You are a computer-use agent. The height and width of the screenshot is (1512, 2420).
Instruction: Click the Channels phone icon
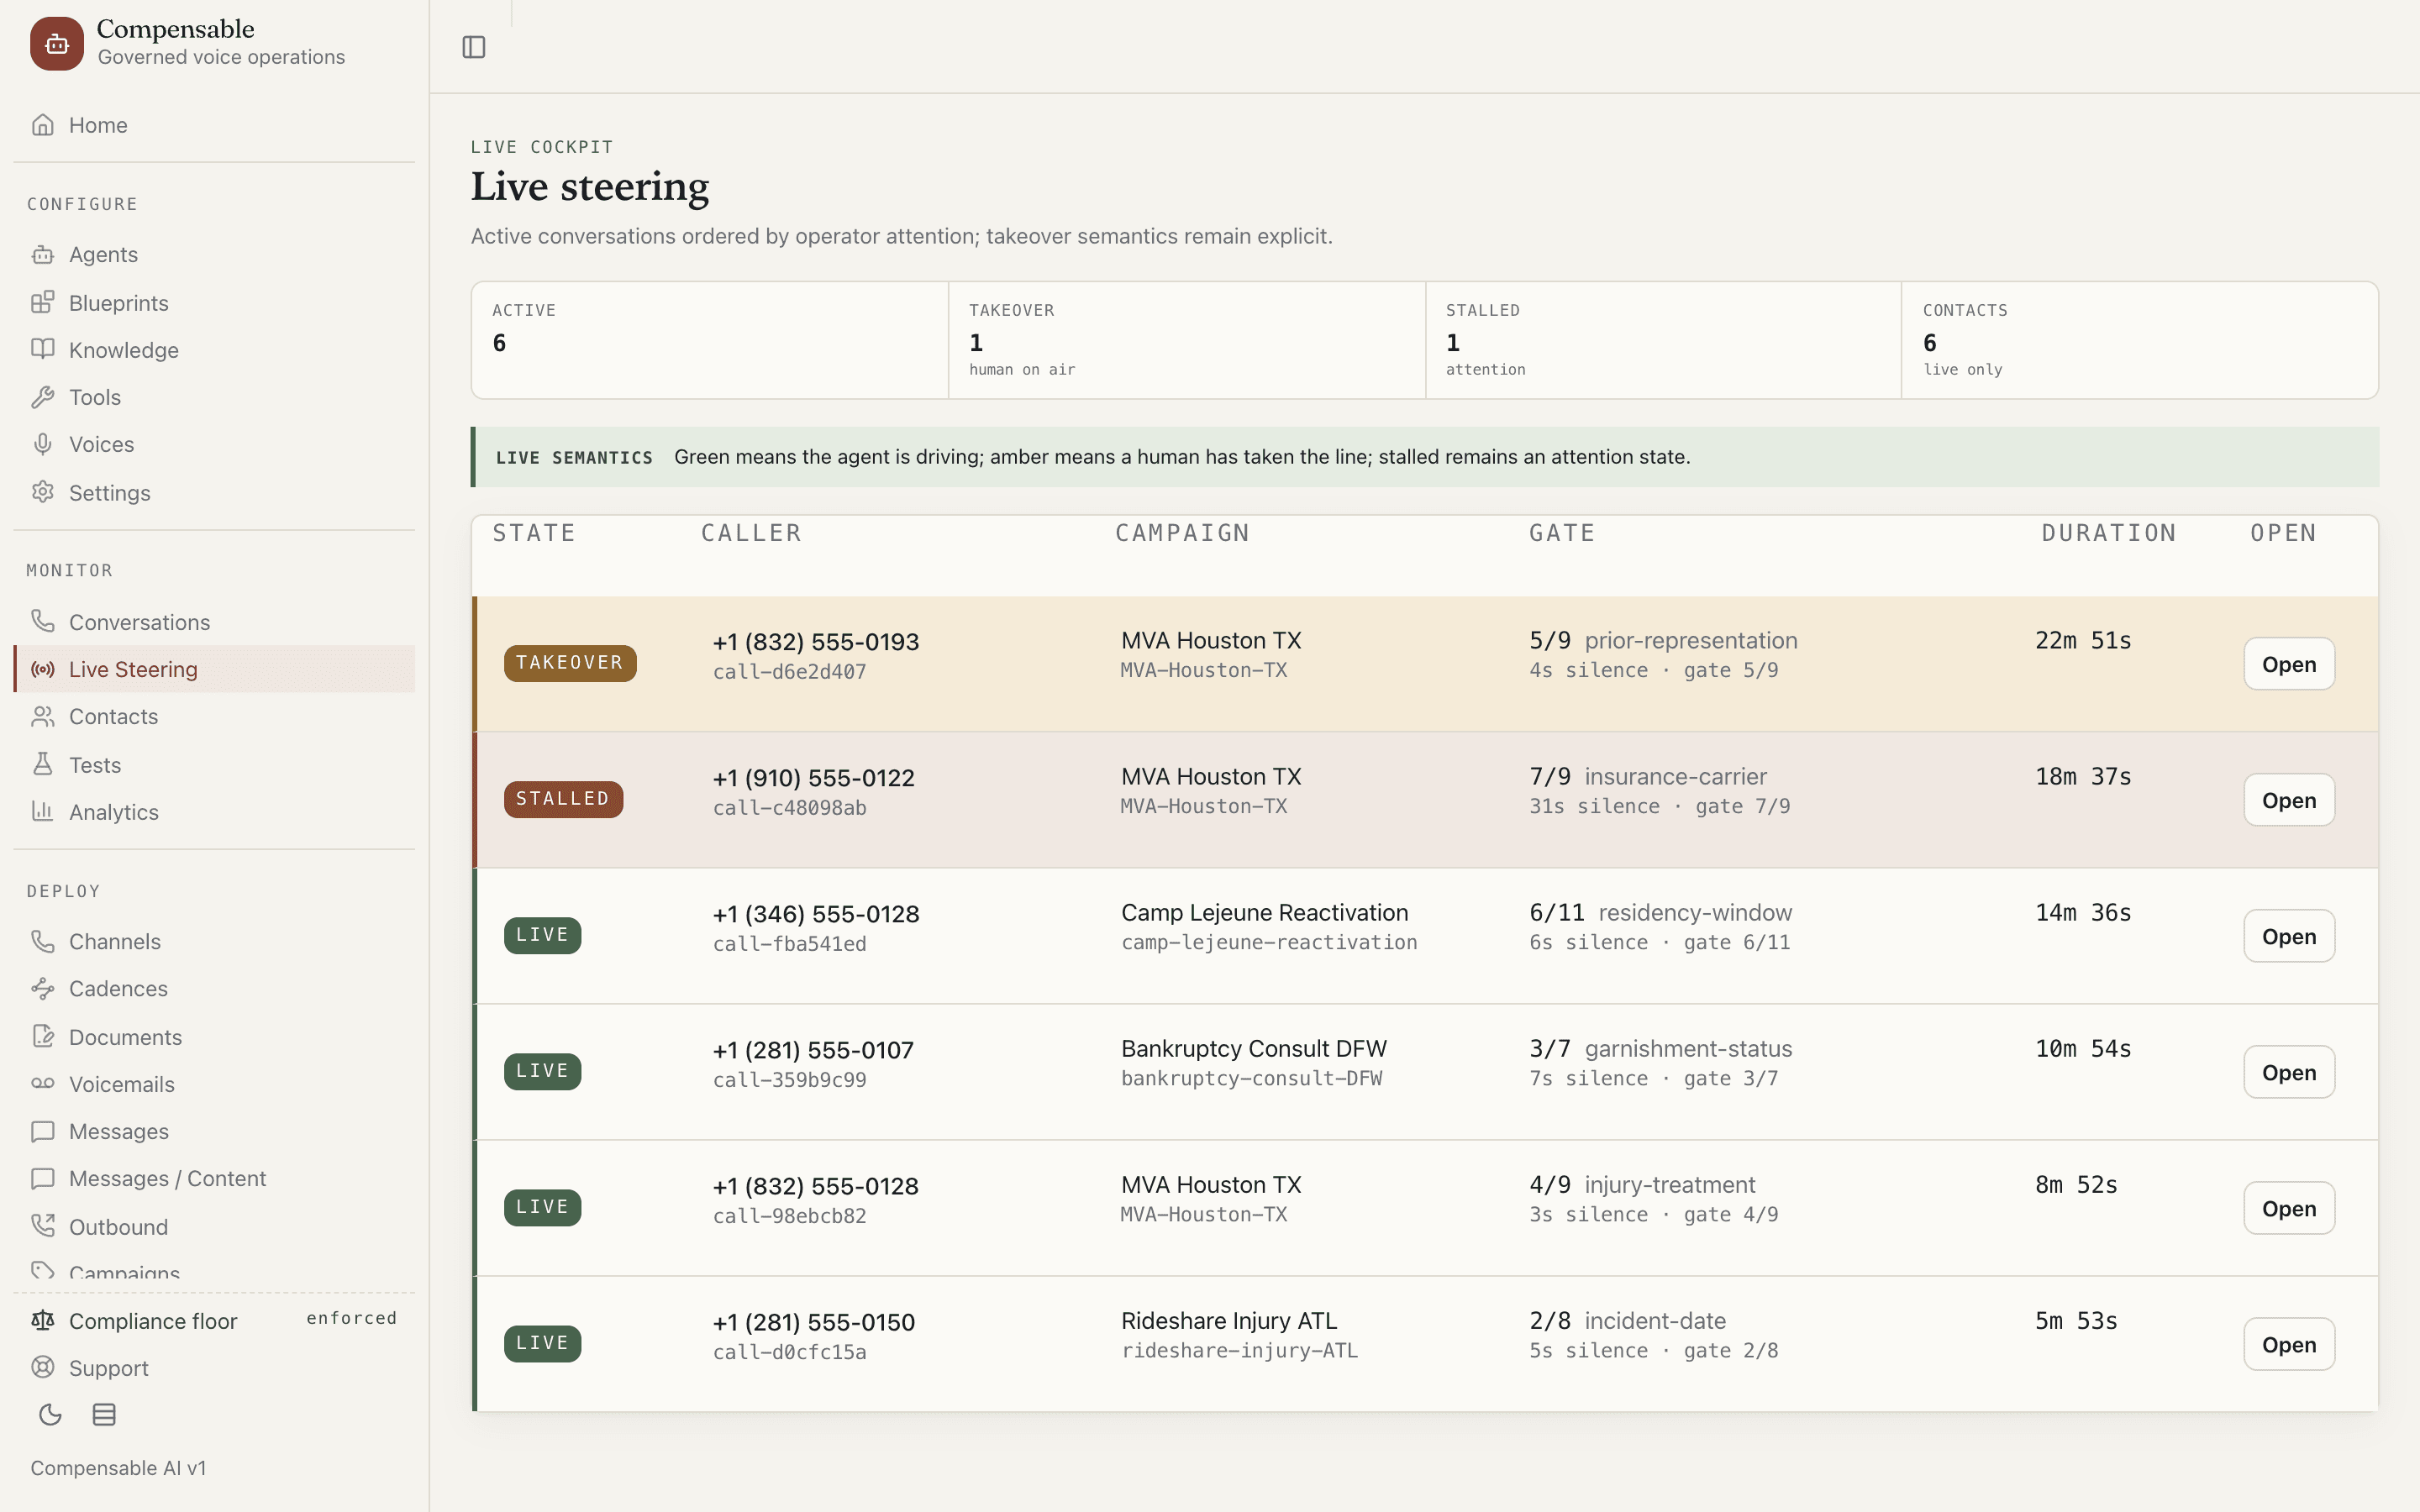43,942
